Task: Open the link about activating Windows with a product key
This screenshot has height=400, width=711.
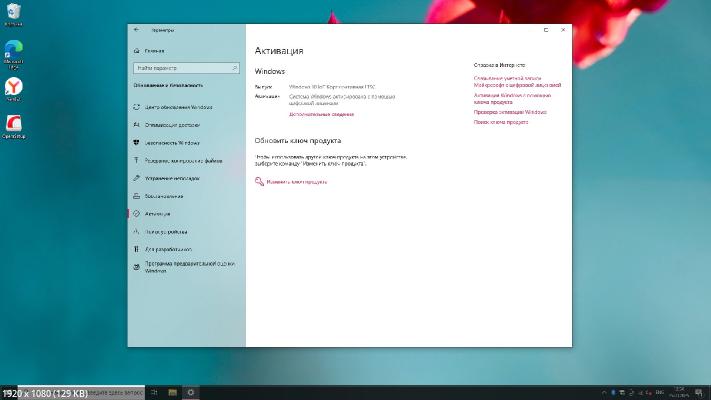Action: pyautogui.click(x=512, y=99)
